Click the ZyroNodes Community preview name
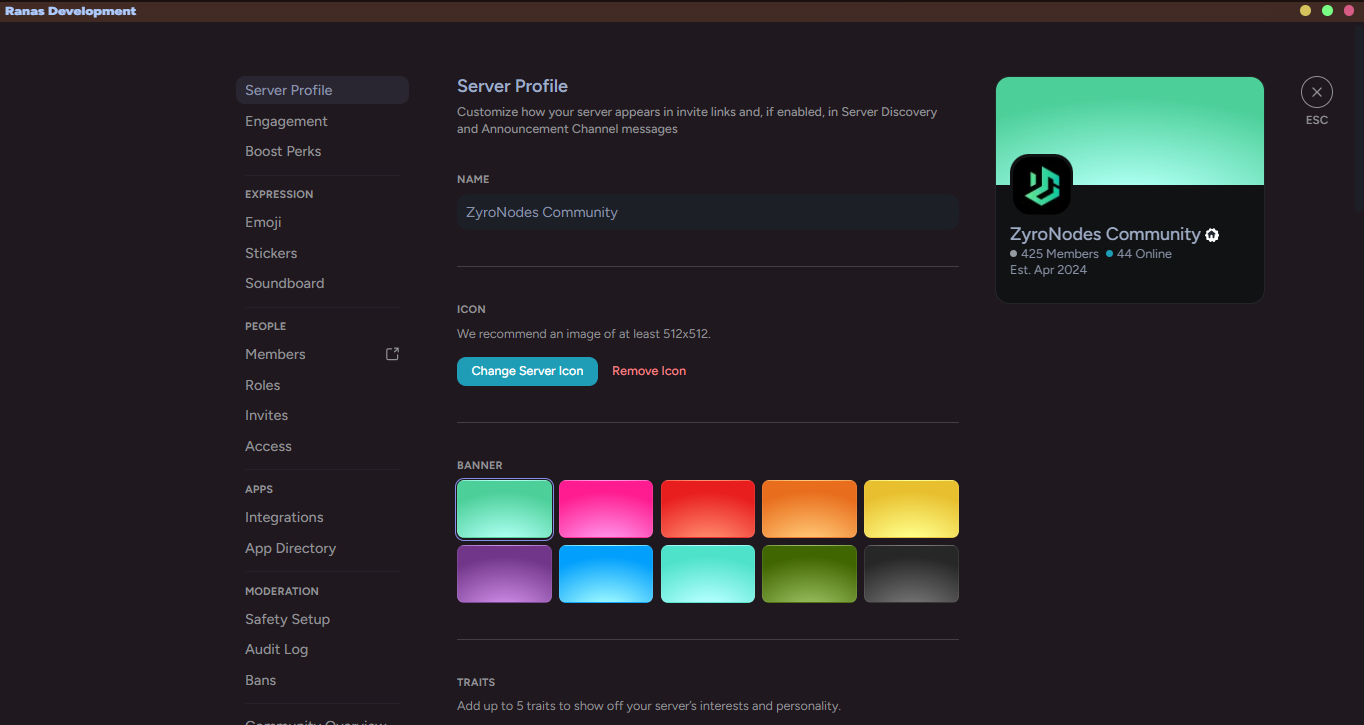This screenshot has width=1364, height=725. click(x=1105, y=234)
